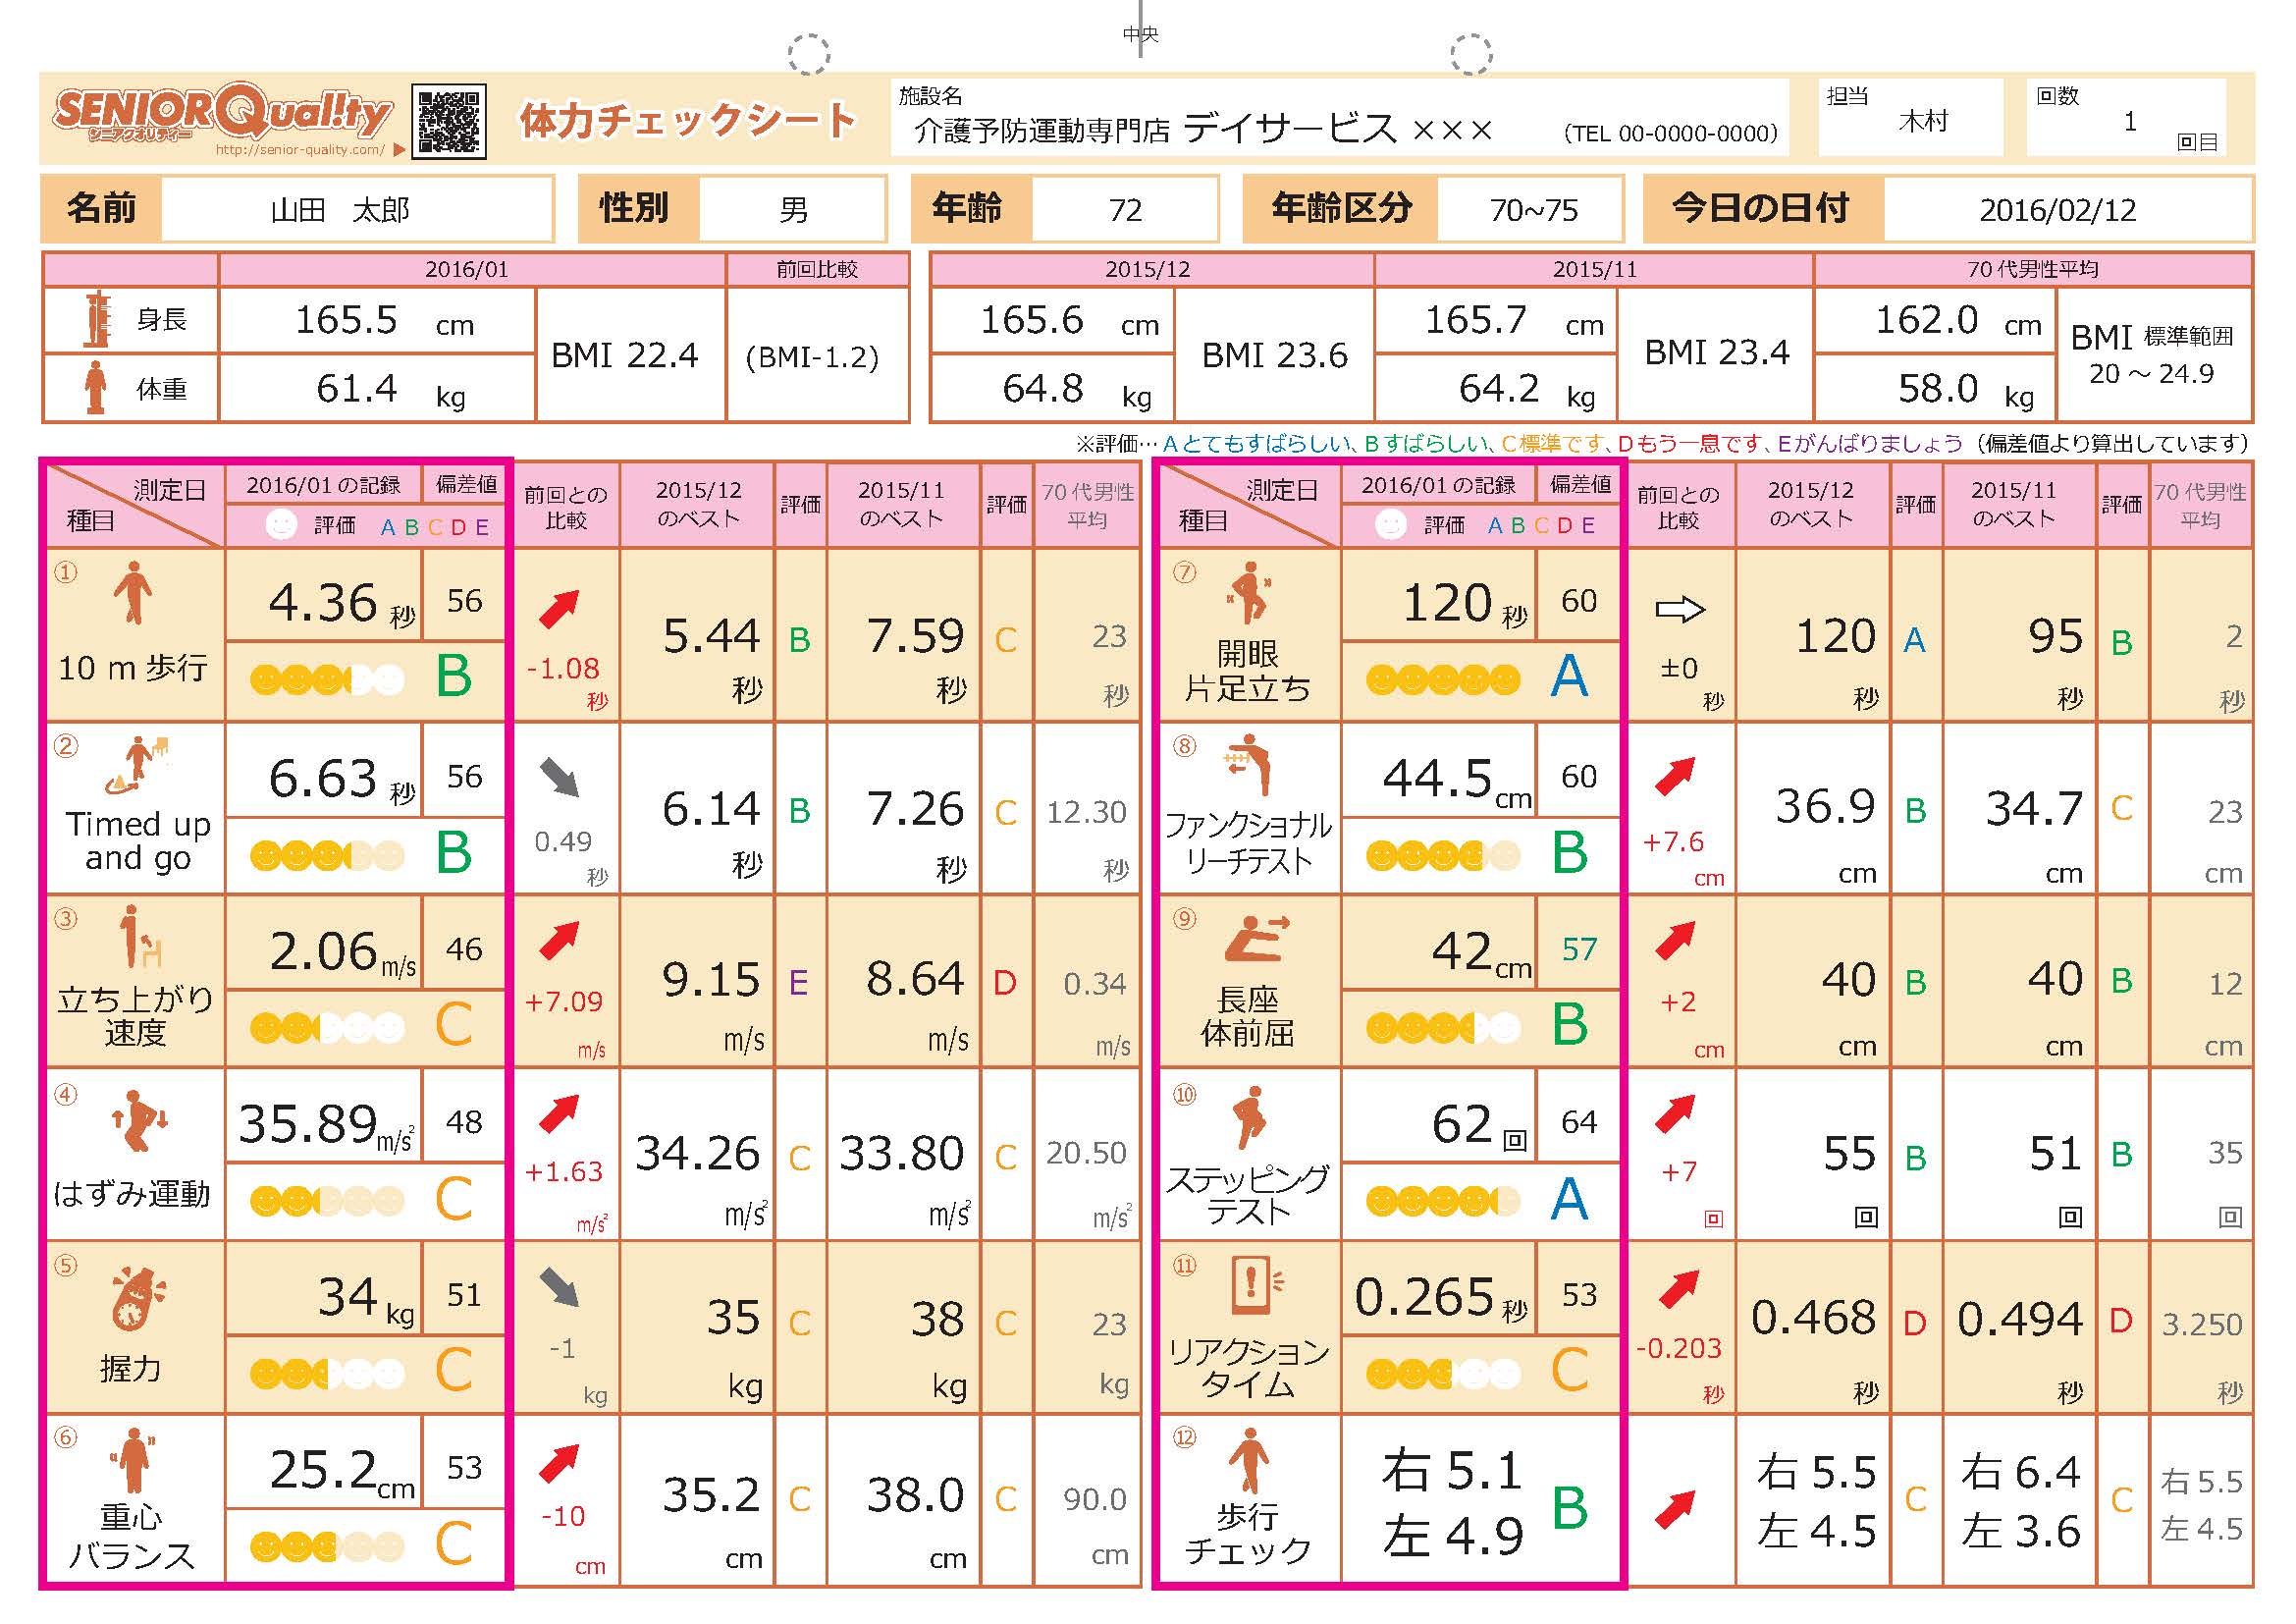Click the white right arrow for one-leg standing
The height and width of the screenshot is (1624, 2296).
pos(1679,609)
